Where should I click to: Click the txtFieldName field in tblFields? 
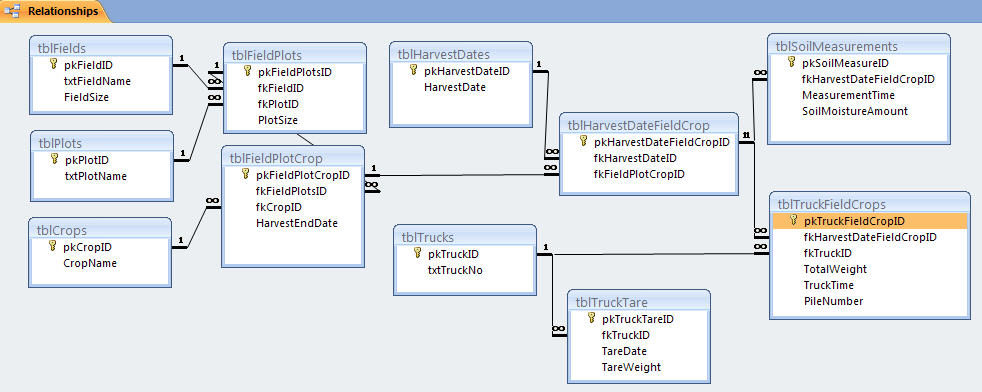(97, 81)
